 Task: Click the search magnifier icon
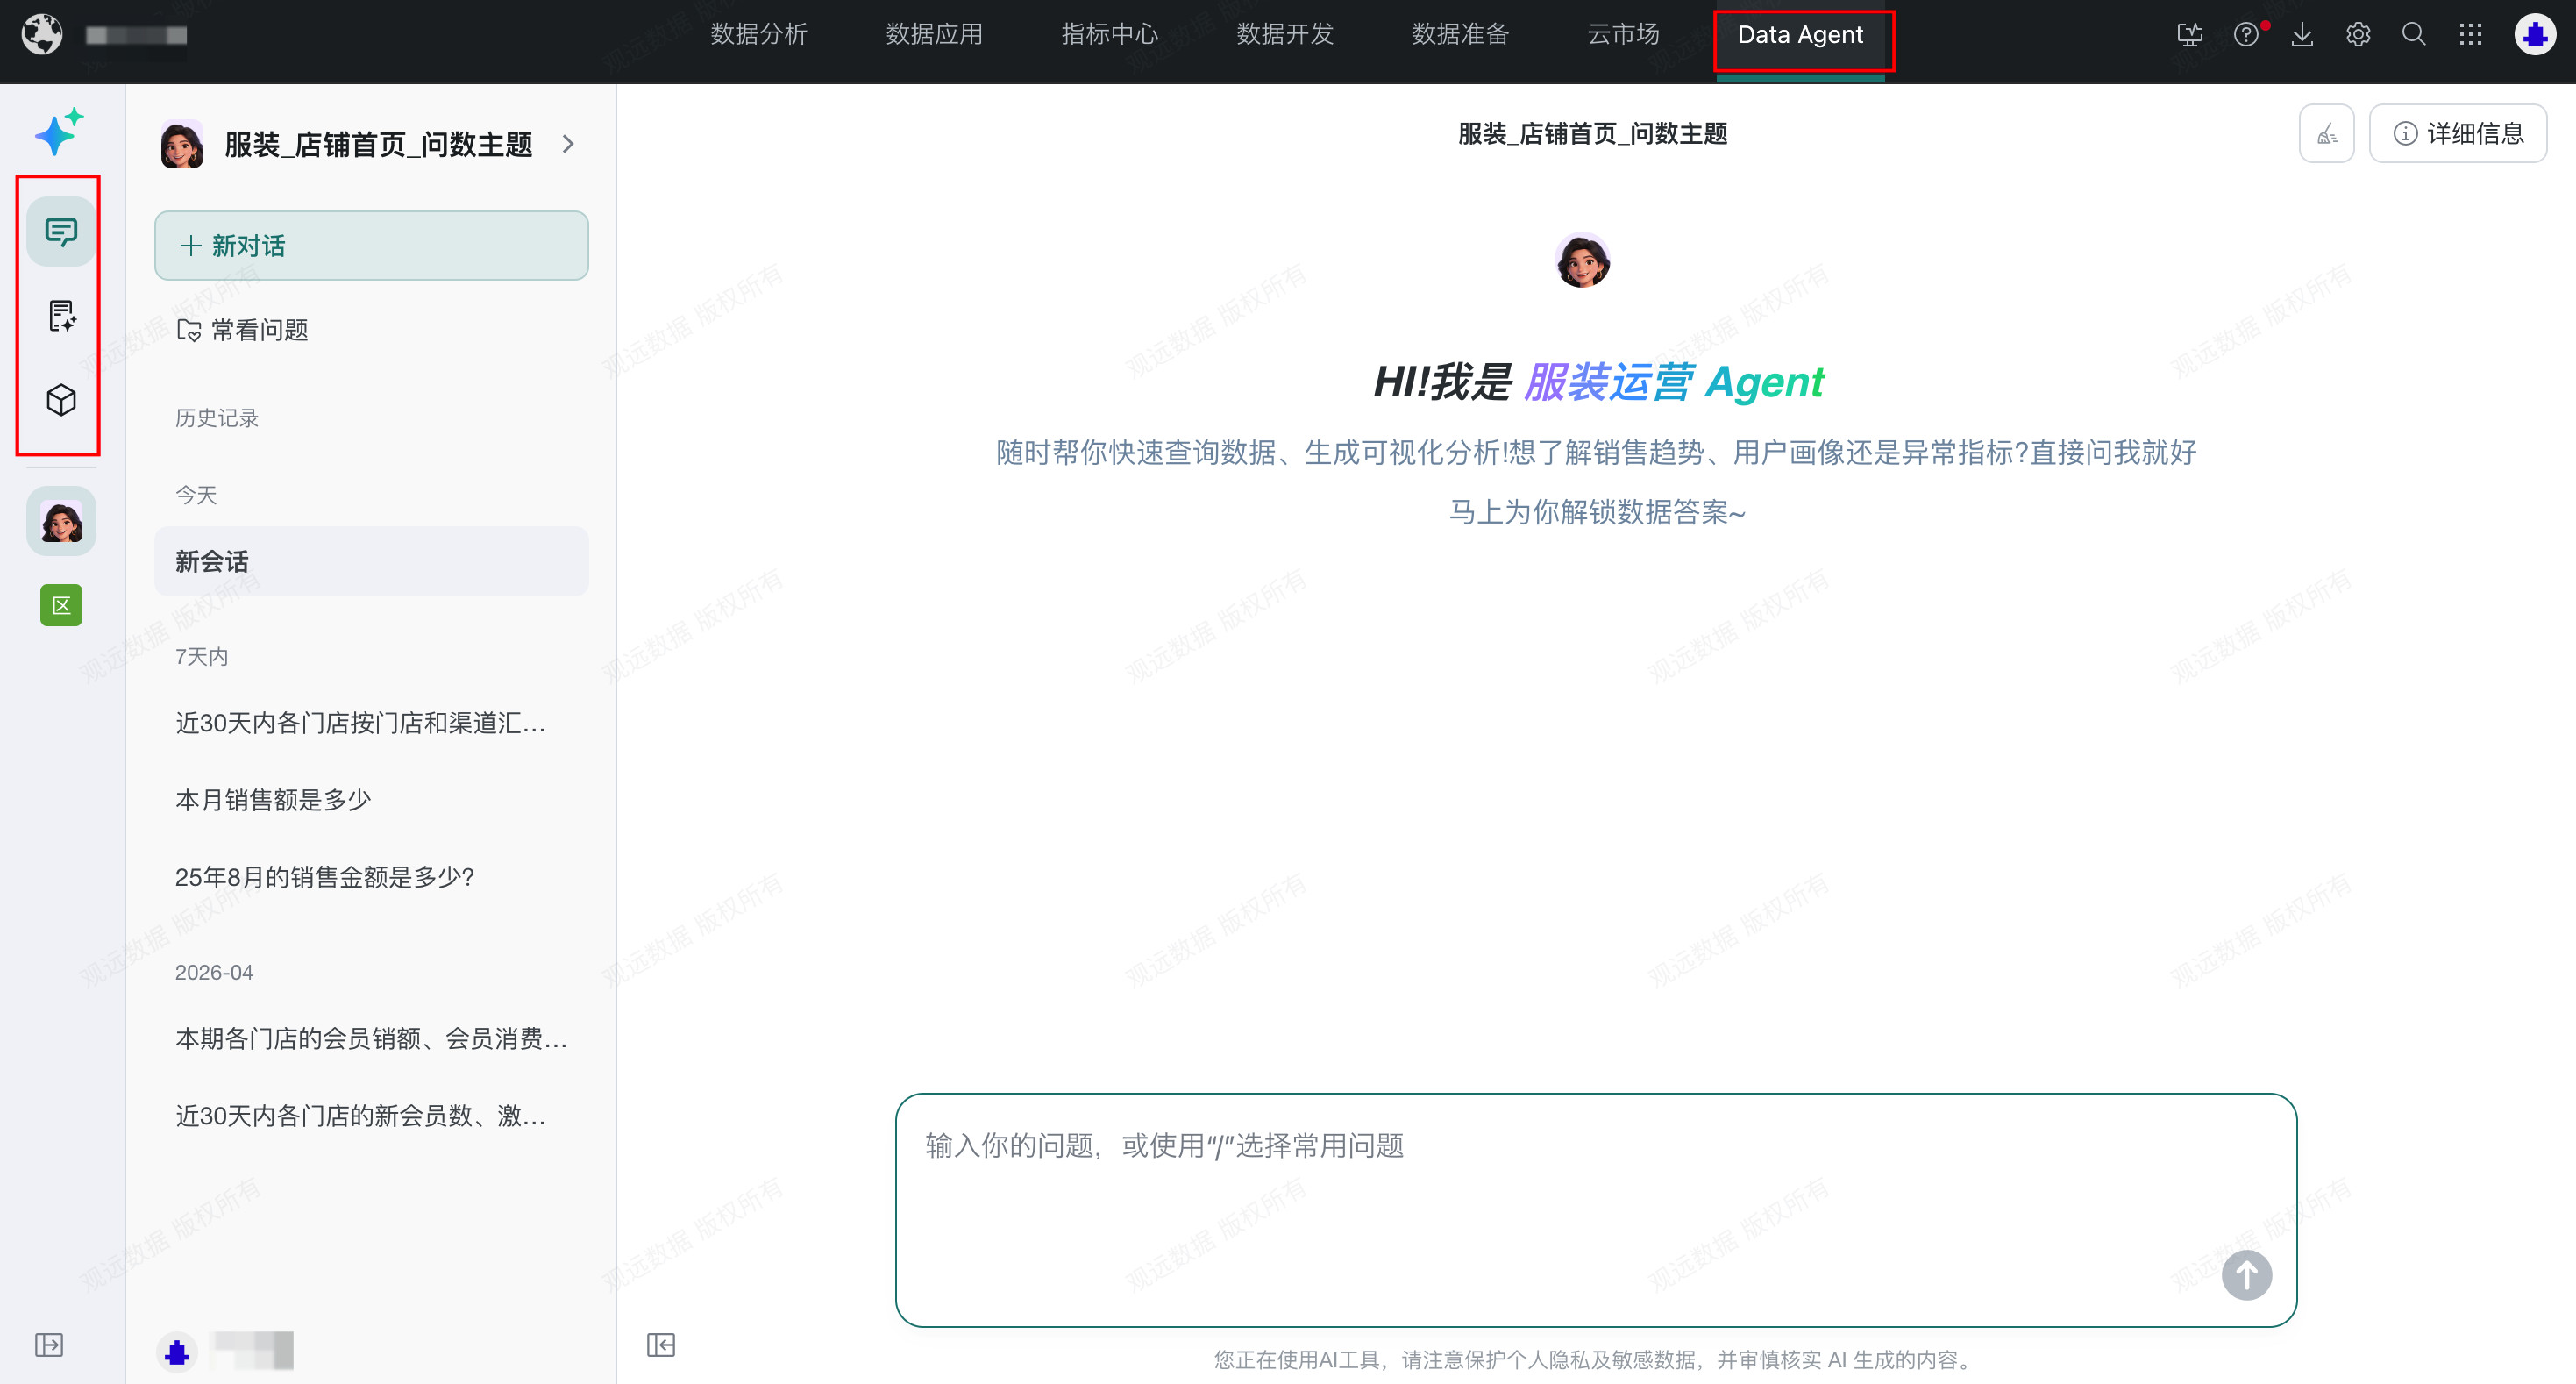pyautogui.click(x=2414, y=35)
